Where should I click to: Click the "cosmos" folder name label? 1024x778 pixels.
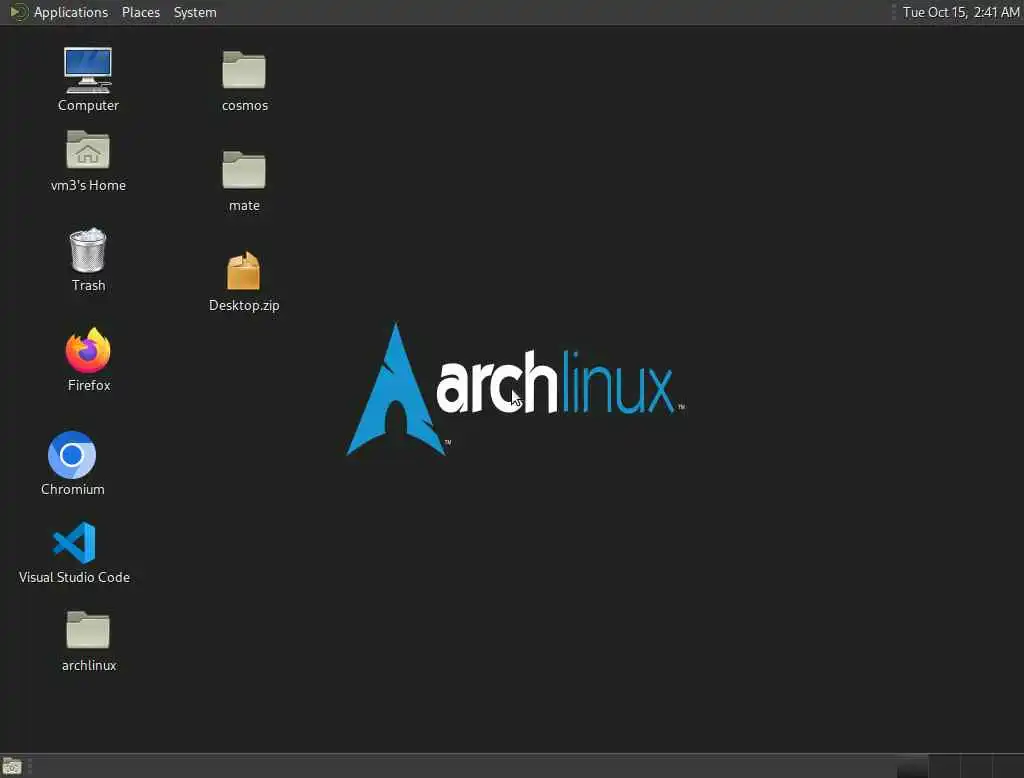pos(244,106)
